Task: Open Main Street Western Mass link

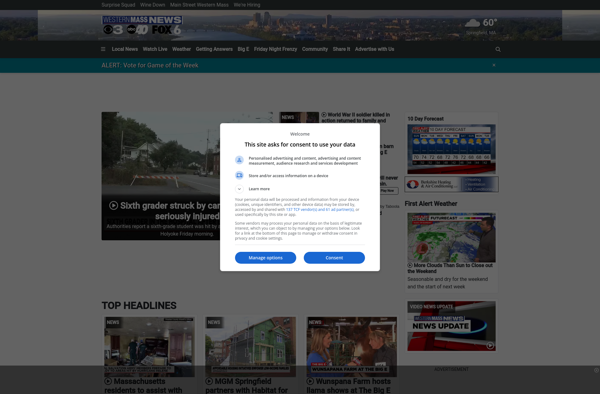Action: click(199, 5)
